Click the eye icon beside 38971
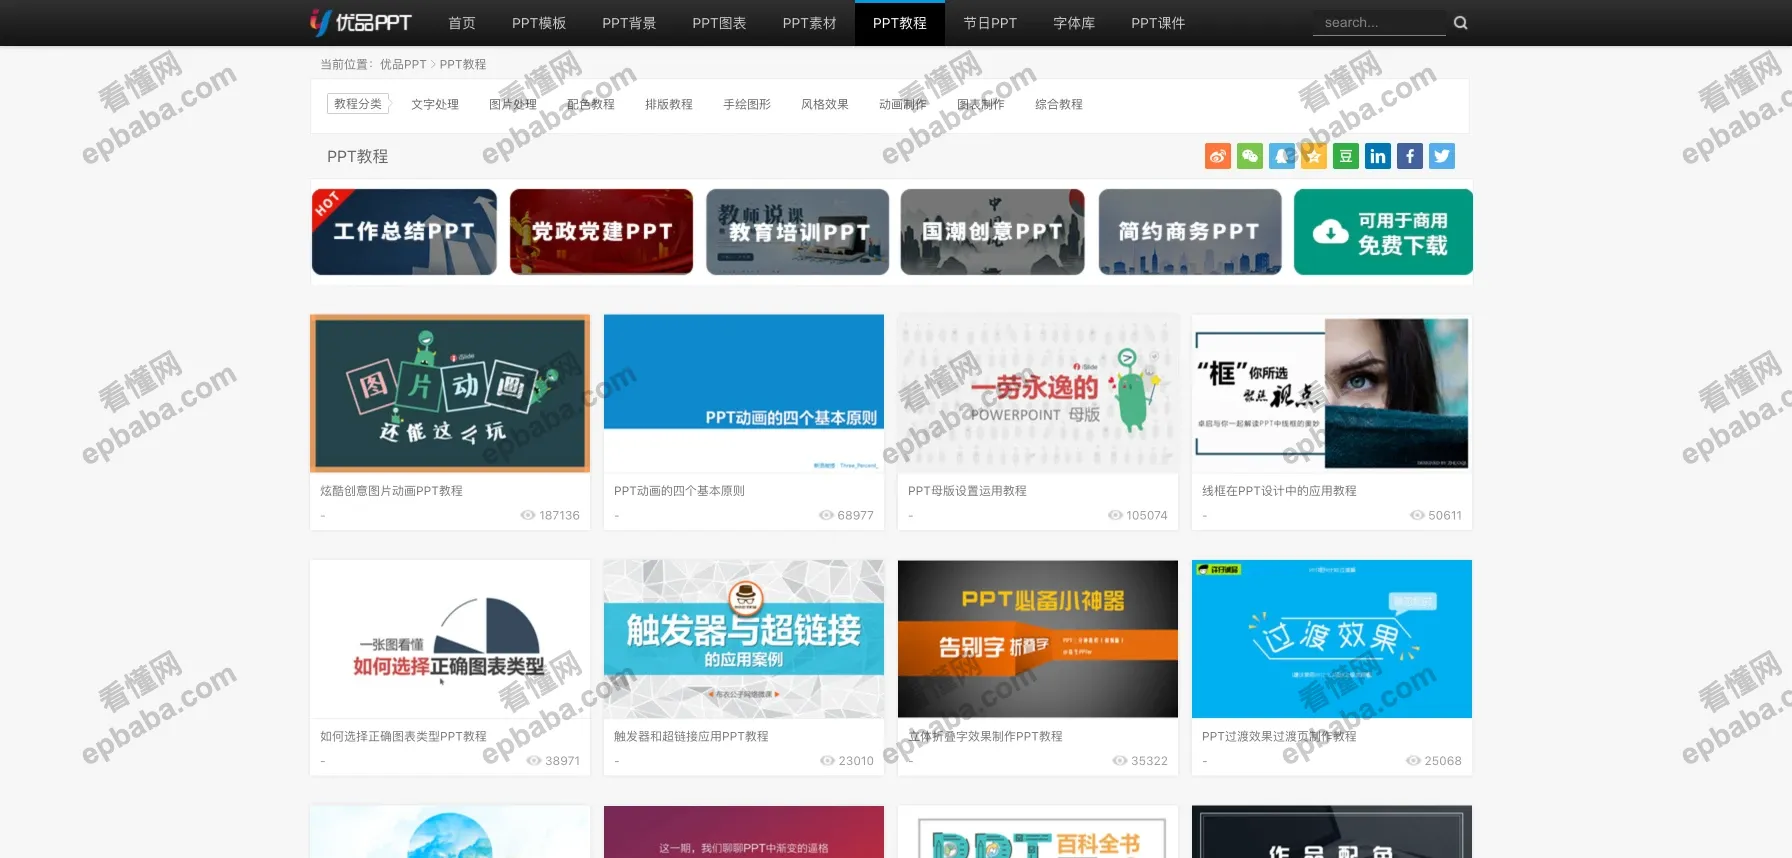 point(534,761)
